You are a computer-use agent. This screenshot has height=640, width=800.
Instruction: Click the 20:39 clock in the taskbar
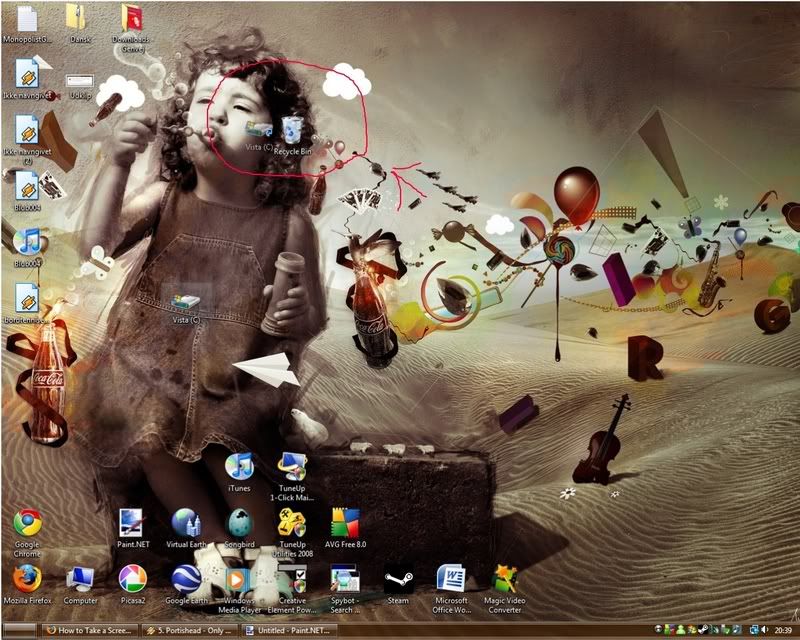pyautogui.click(x=783, y=630)
